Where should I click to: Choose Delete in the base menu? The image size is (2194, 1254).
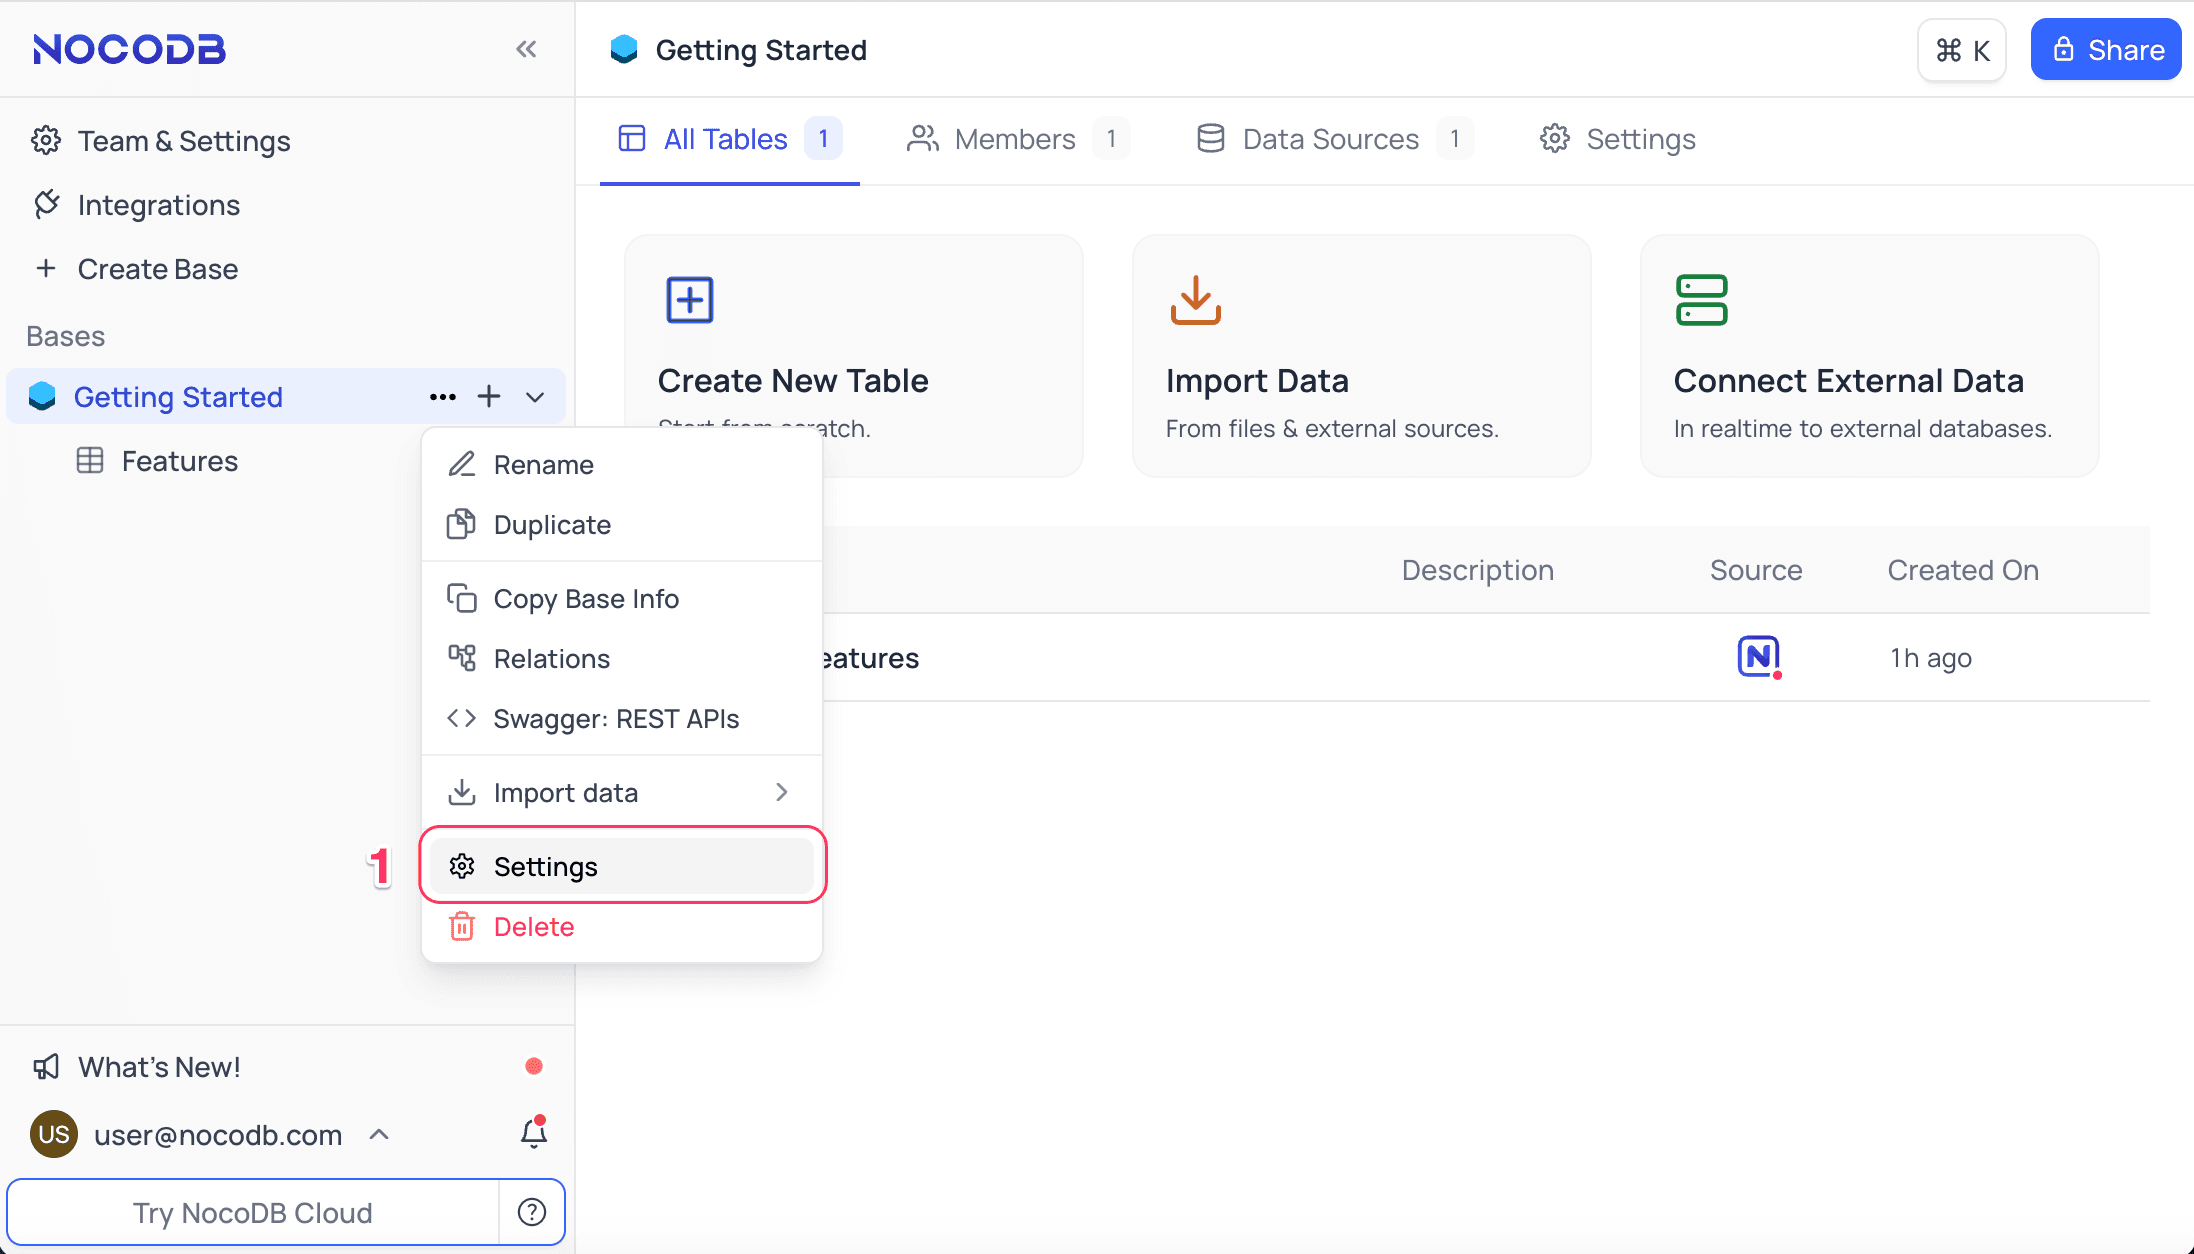click(535, 926)
